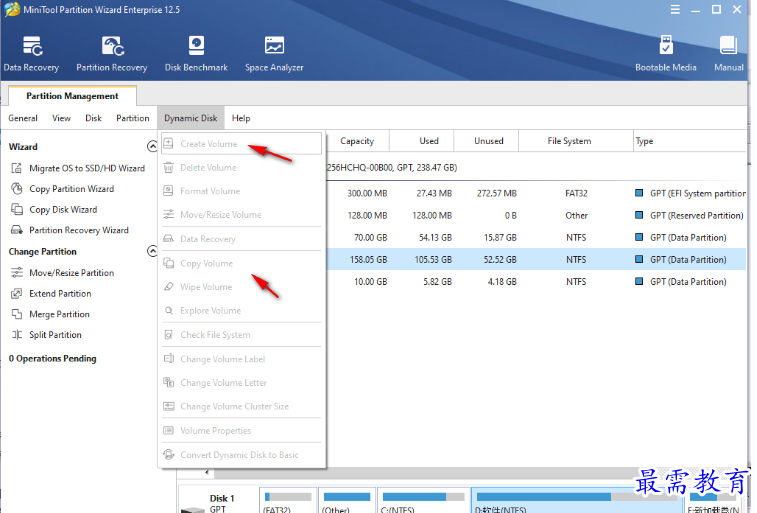Open the Disk menu
757x513 pixels.
[93, 118]
